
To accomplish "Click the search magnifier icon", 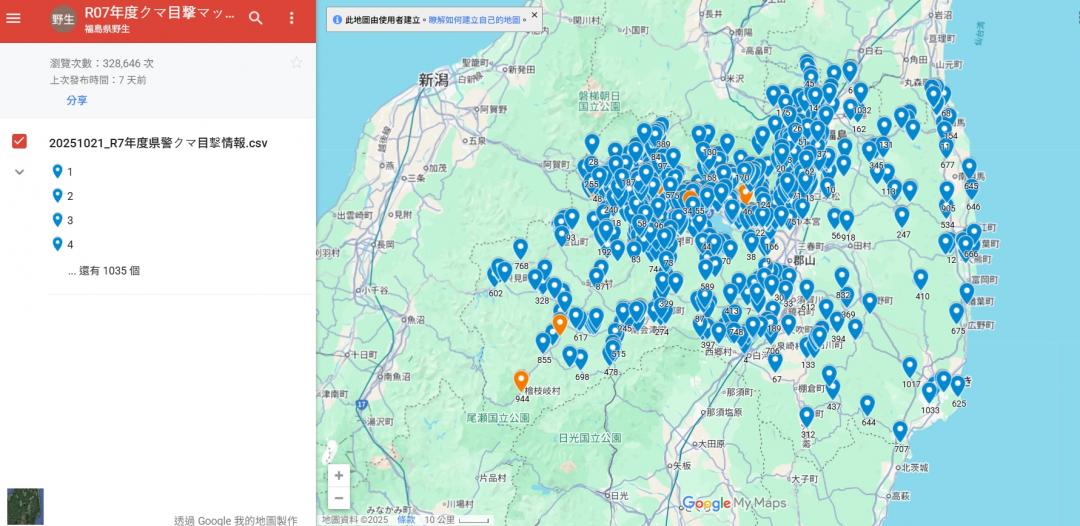I will pyautogui.click(x=256, y=18).
